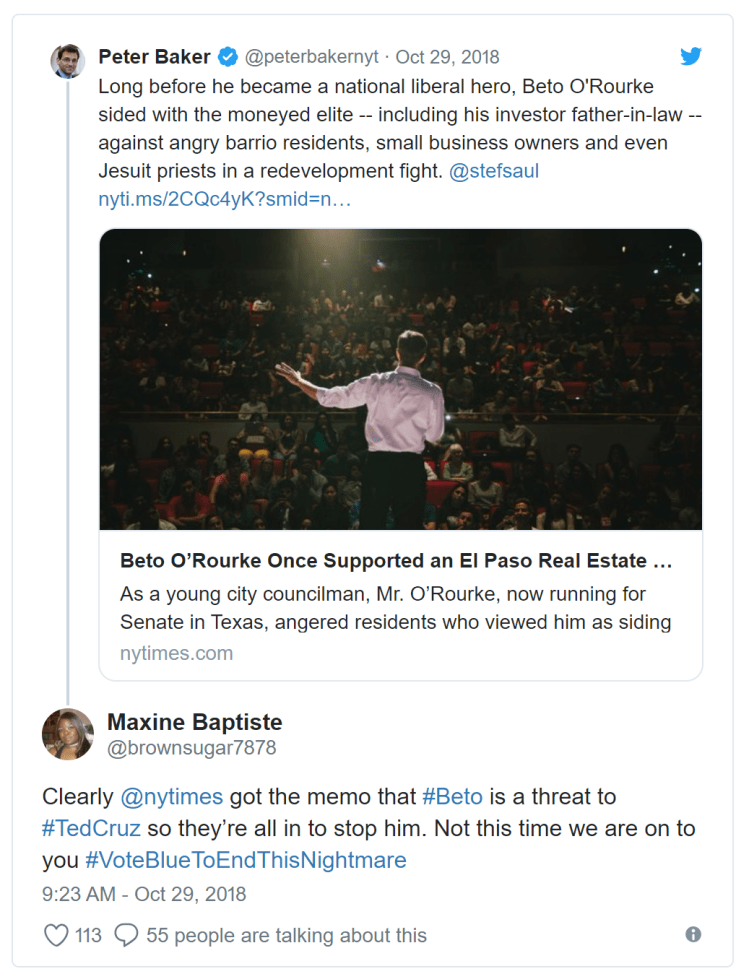Open the tweet info icon
Viewport: 736px width, 974px height.
(x=693, y=935)
